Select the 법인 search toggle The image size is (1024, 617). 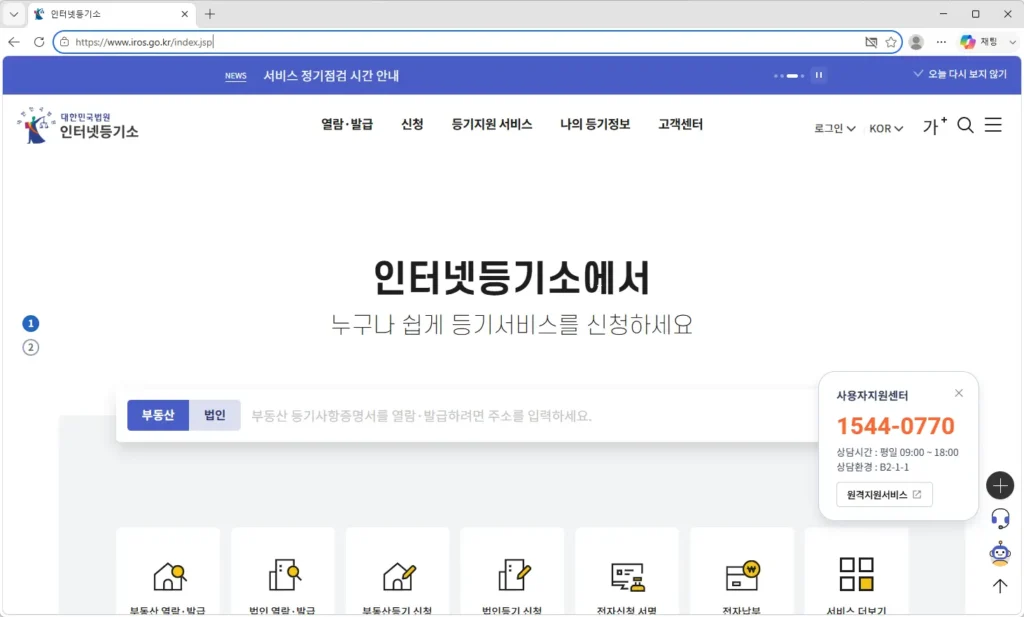(215, 415)
